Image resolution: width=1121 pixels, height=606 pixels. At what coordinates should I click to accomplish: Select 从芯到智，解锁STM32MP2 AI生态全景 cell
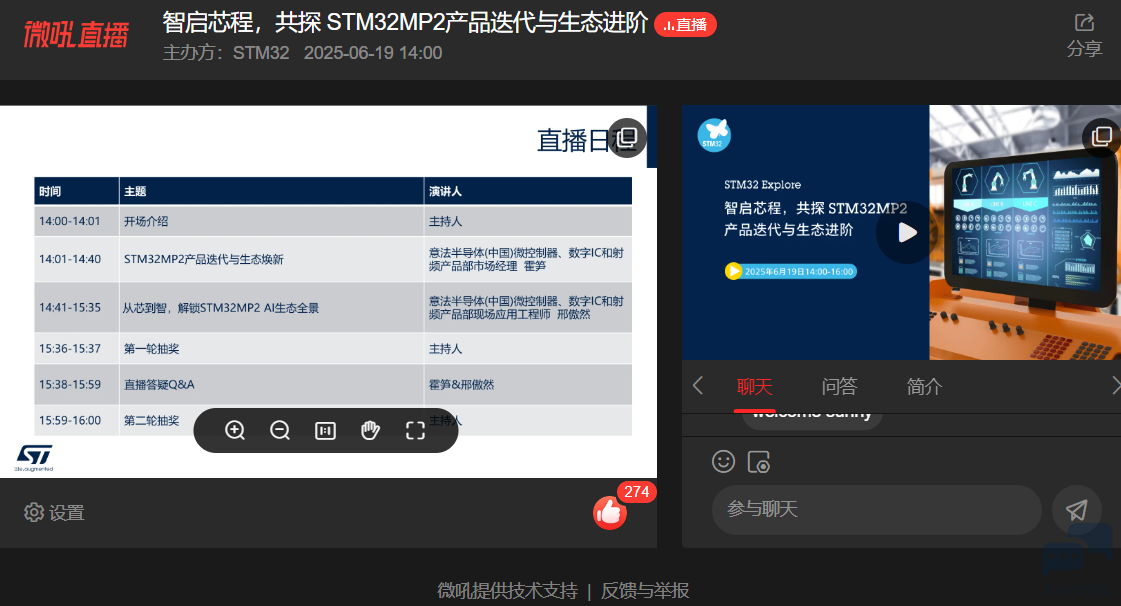pos(271,307)
